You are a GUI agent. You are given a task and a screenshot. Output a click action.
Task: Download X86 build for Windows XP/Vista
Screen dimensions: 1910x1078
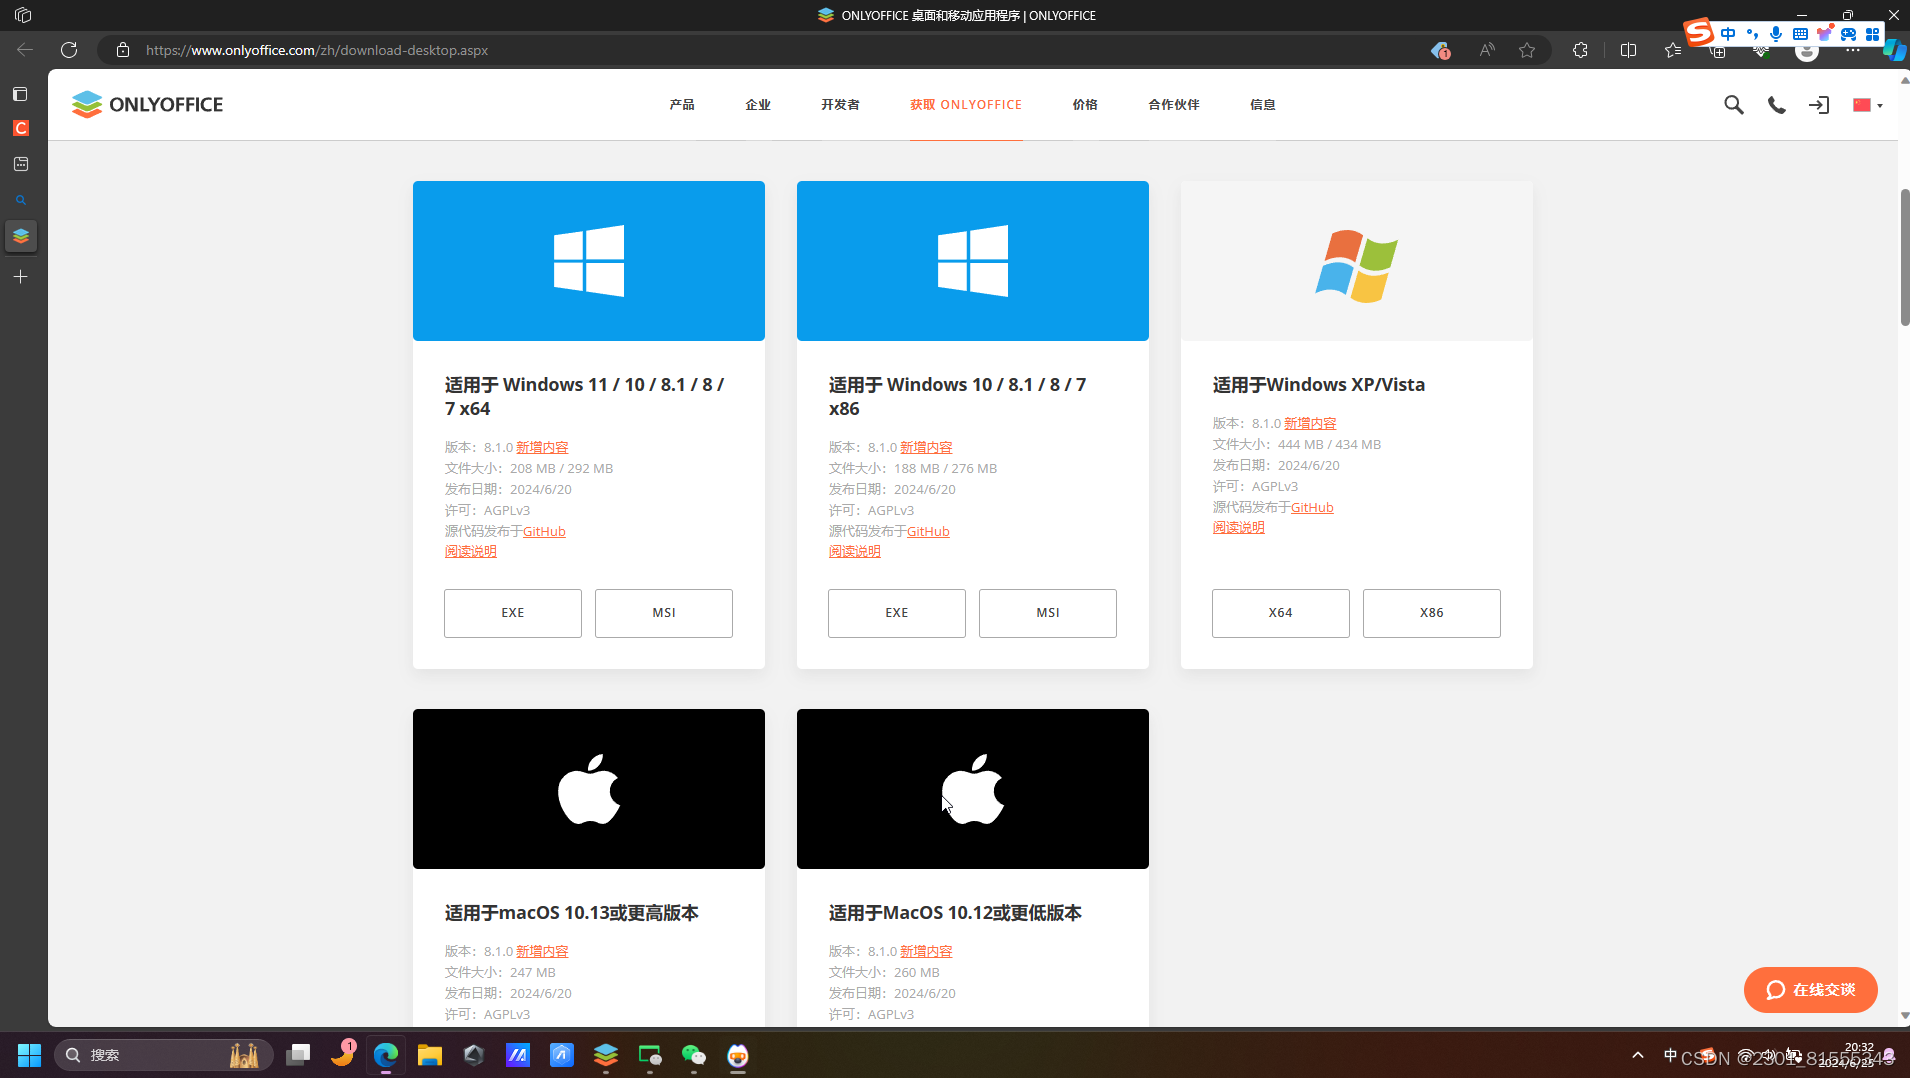[1432, 613]
